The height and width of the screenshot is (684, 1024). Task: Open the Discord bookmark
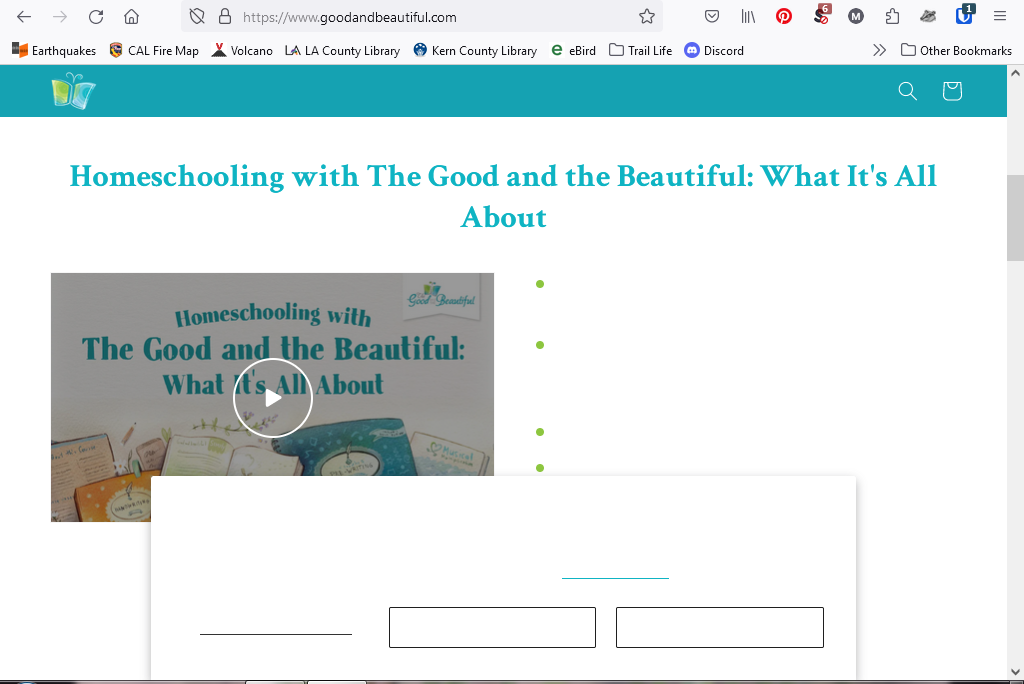(x=714, y=50)
